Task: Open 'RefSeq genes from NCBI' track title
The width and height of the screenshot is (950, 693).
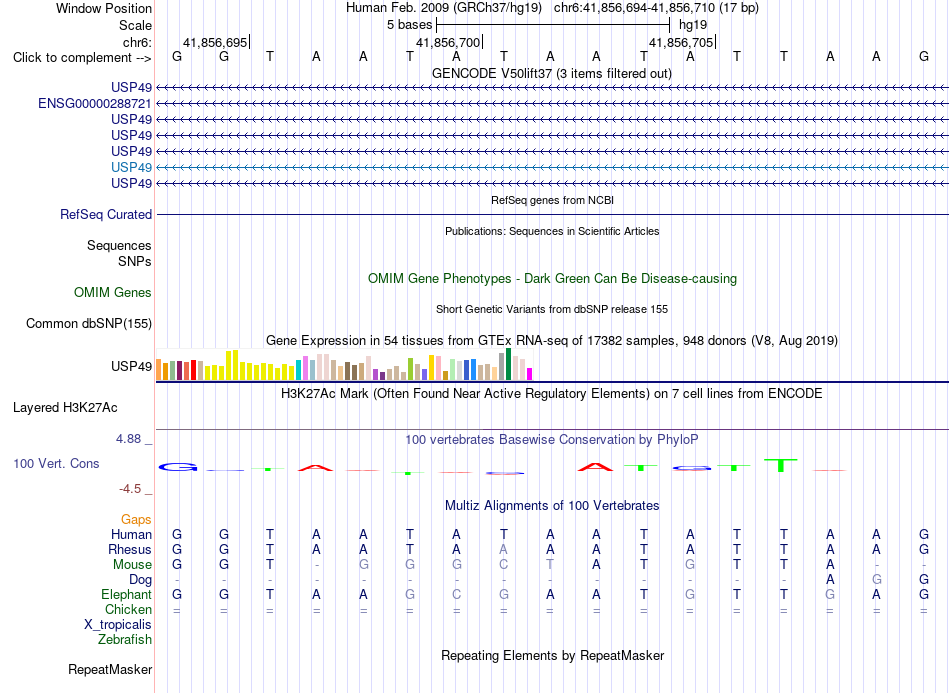Action: [552, 200]
